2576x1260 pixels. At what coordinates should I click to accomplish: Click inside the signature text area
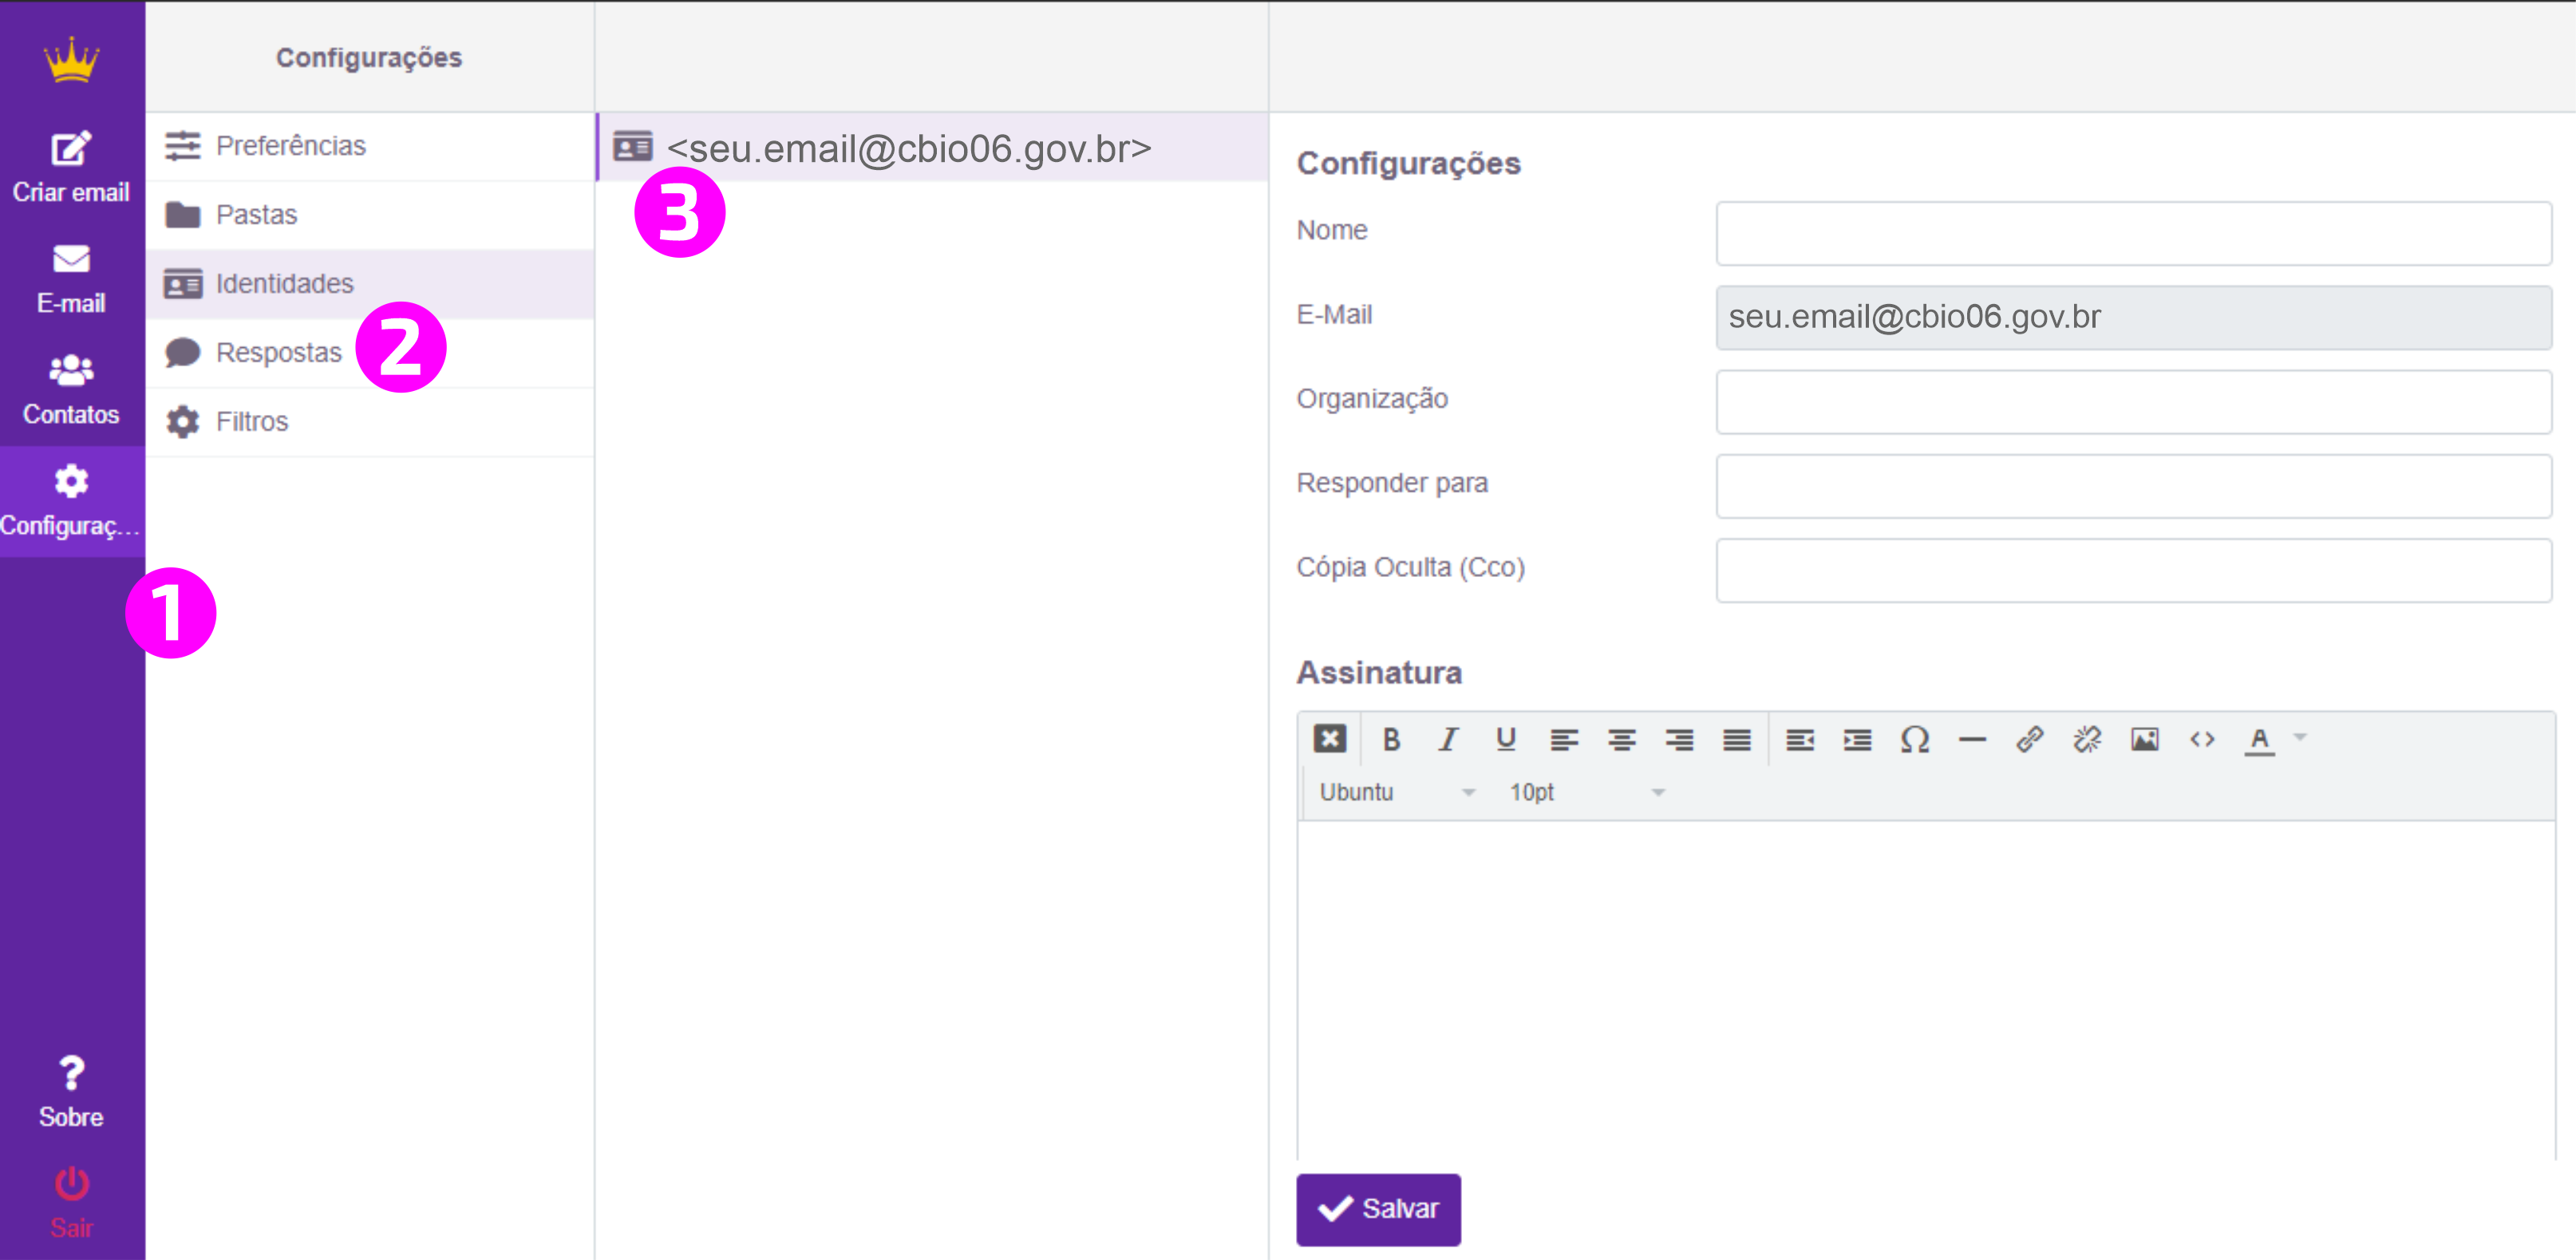coord(1926,990)
